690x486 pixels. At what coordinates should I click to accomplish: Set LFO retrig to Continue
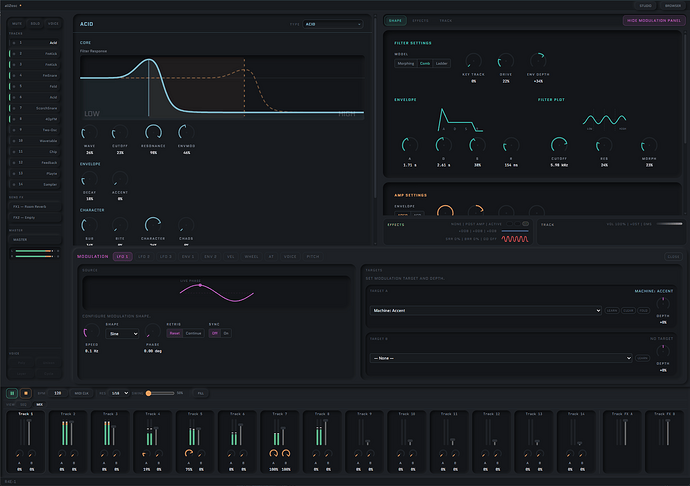point(193,333)
